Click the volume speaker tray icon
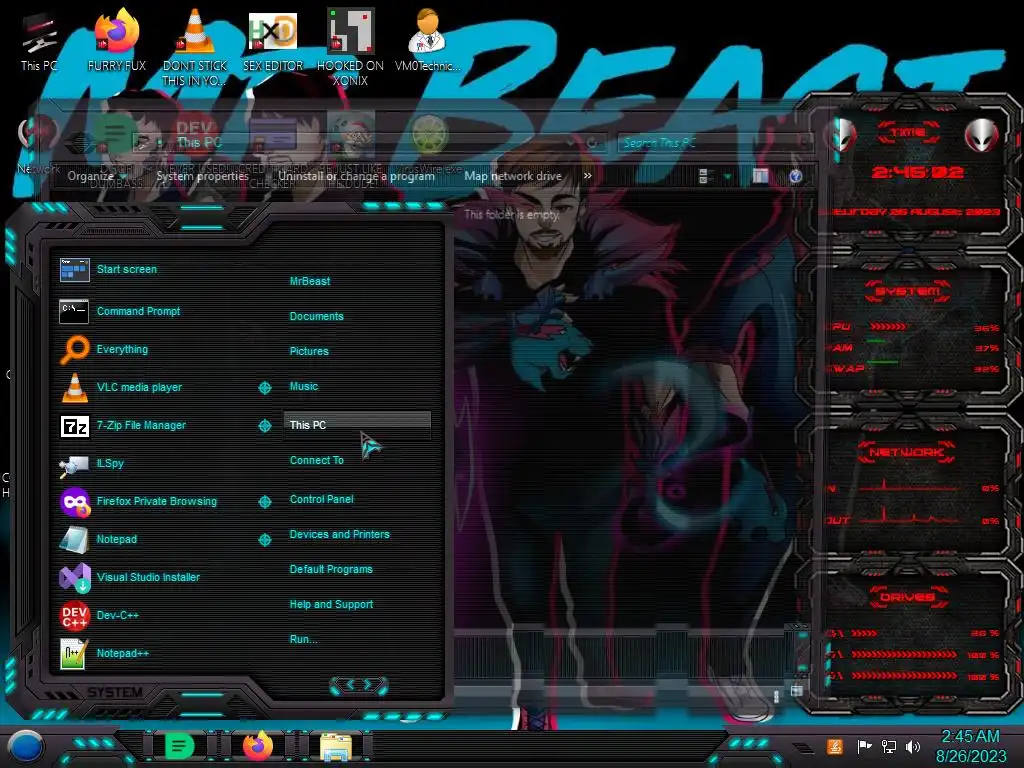 913,746
